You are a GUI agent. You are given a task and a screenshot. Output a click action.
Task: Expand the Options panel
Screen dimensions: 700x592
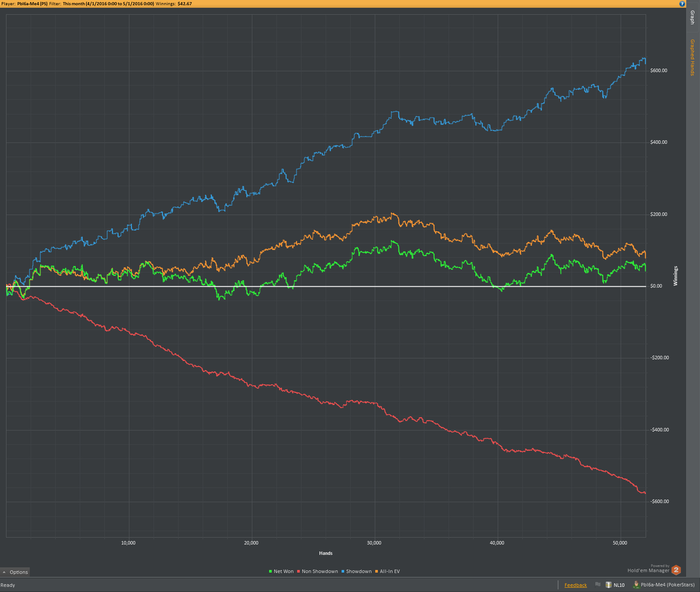[x=15, y=572]
